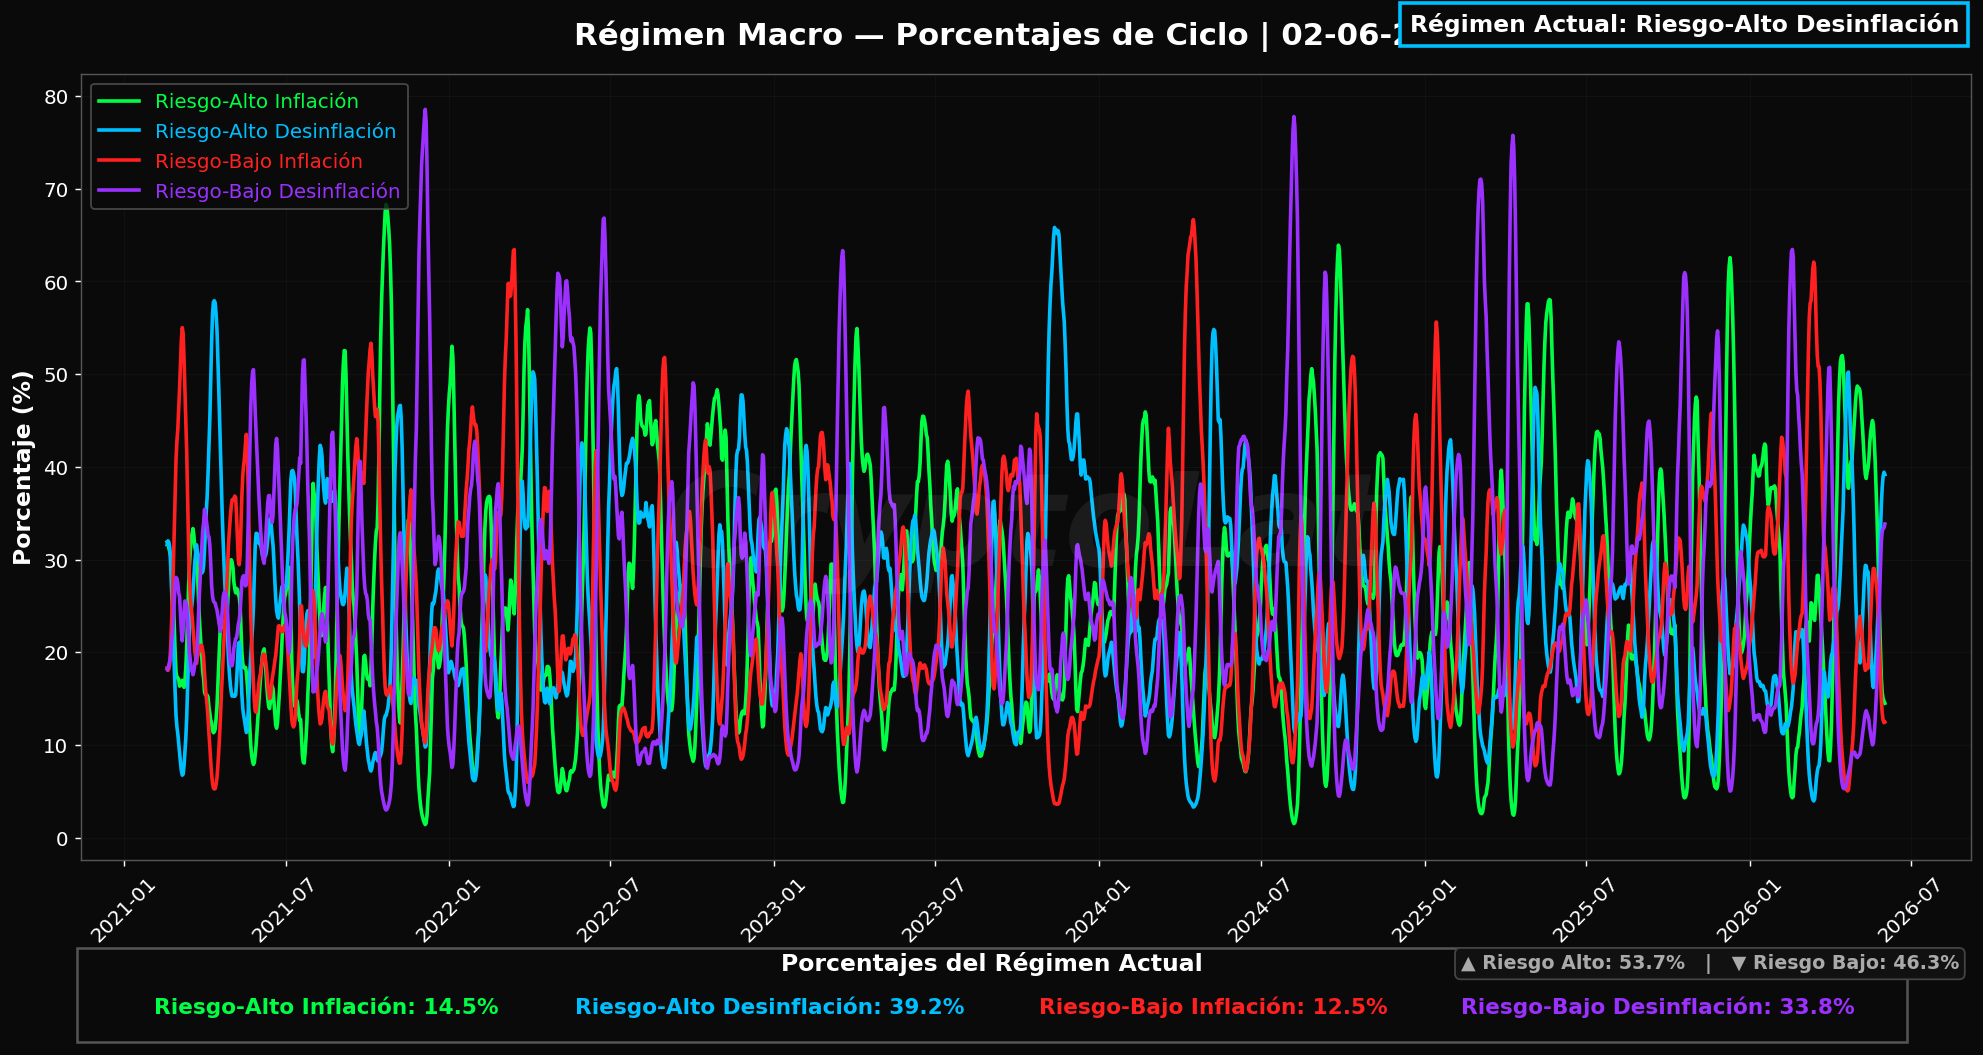1983x1055 pixels.
Task: Click the x-axis date label '2023-07'
Action: (x=934, y=910)
